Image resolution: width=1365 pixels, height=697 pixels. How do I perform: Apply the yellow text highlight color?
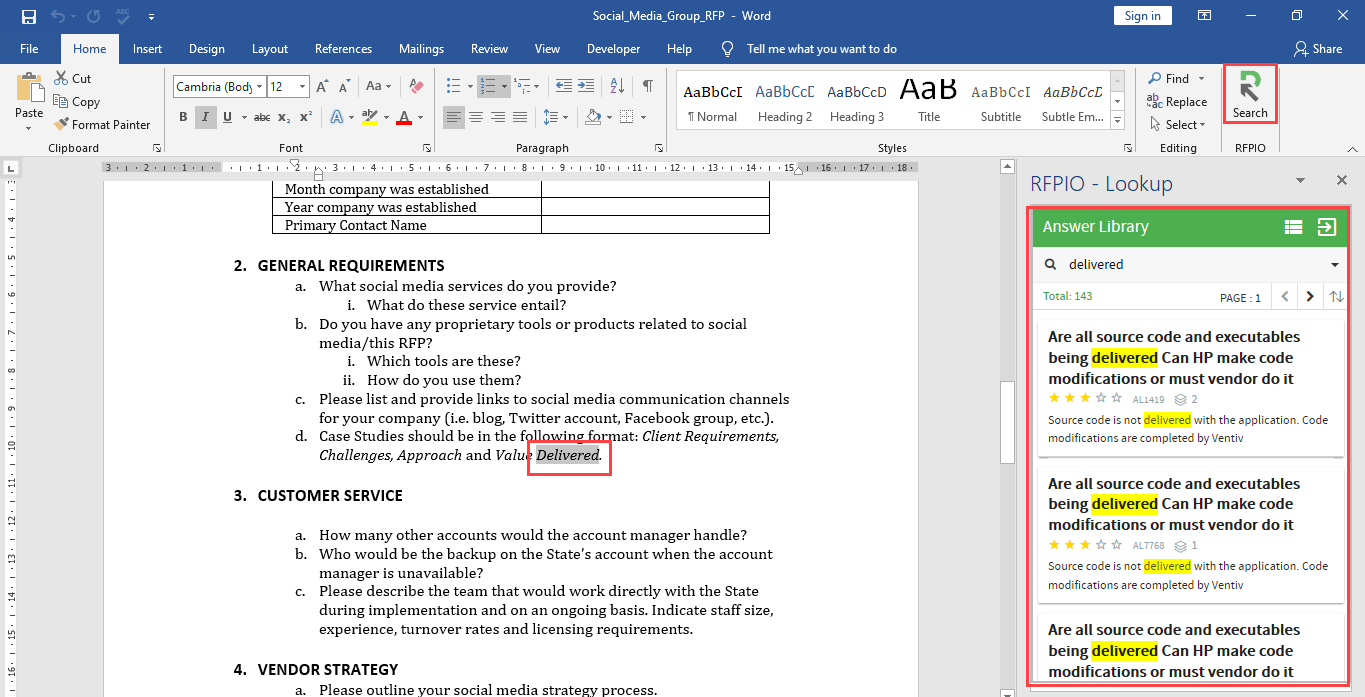tap(369, 117)
